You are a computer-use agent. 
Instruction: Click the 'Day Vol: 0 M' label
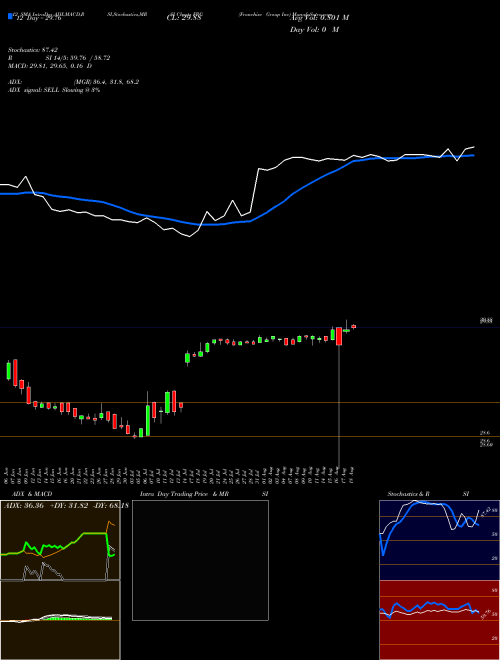point(314,30)
